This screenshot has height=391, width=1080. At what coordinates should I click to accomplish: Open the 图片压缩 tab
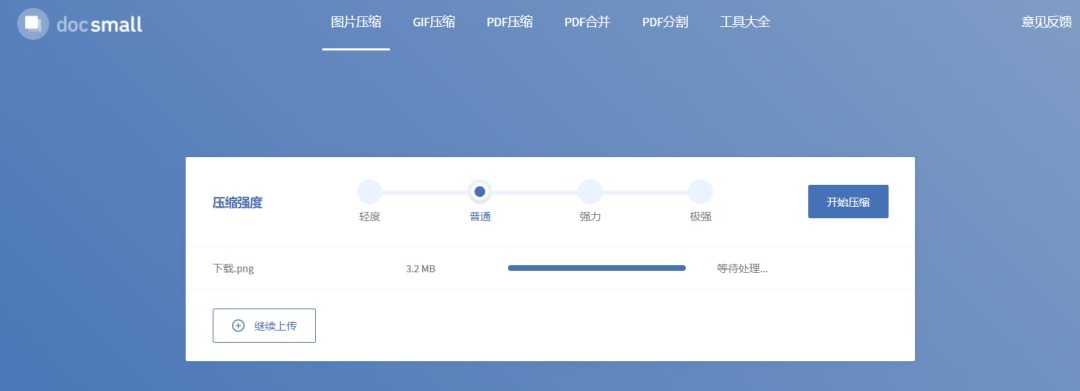coord(356,22)
